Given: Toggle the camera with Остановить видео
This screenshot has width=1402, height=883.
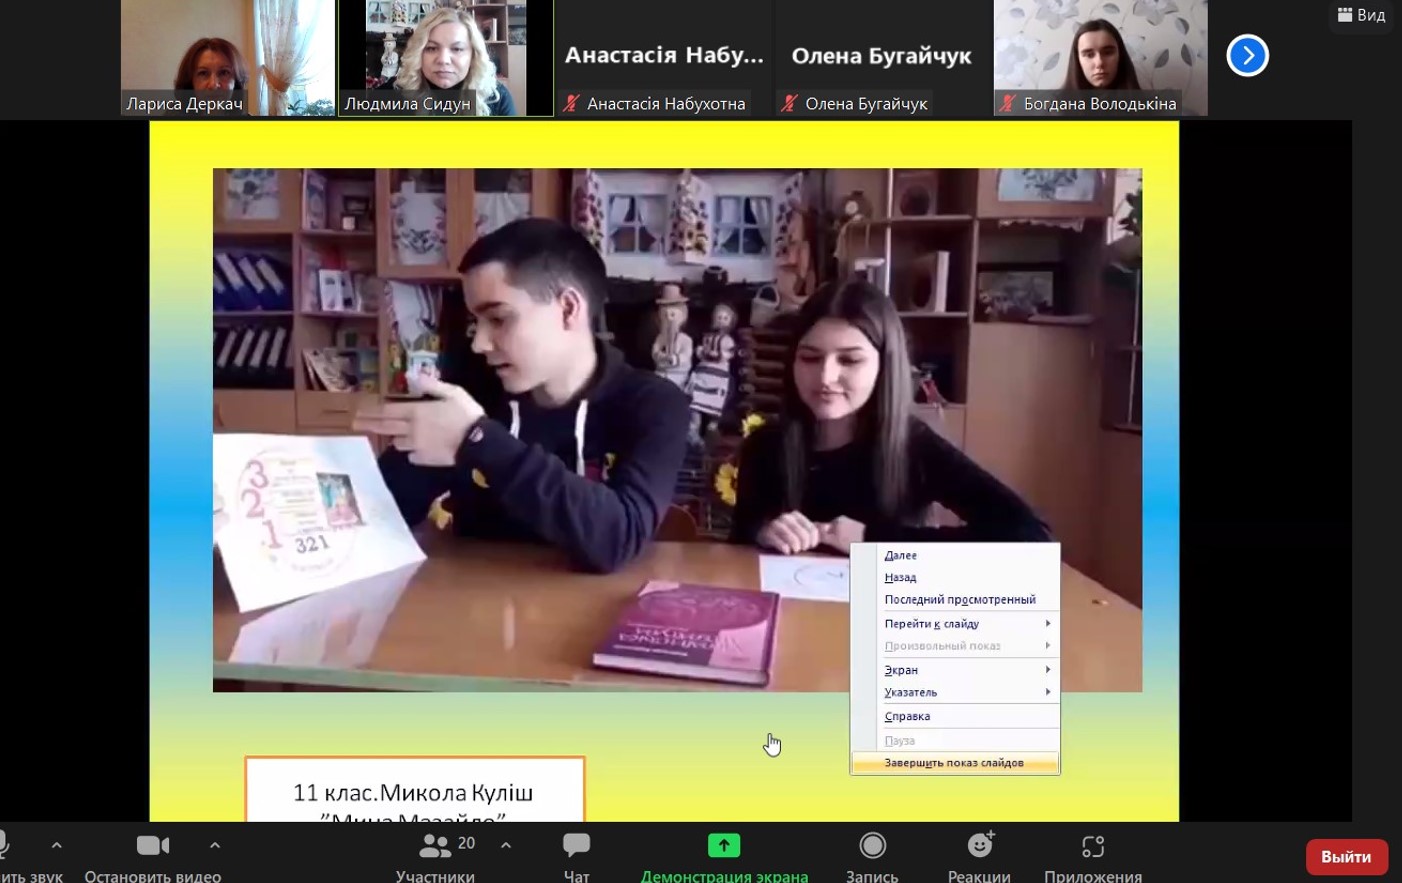Looking at the screenshot, I should 153,846.
